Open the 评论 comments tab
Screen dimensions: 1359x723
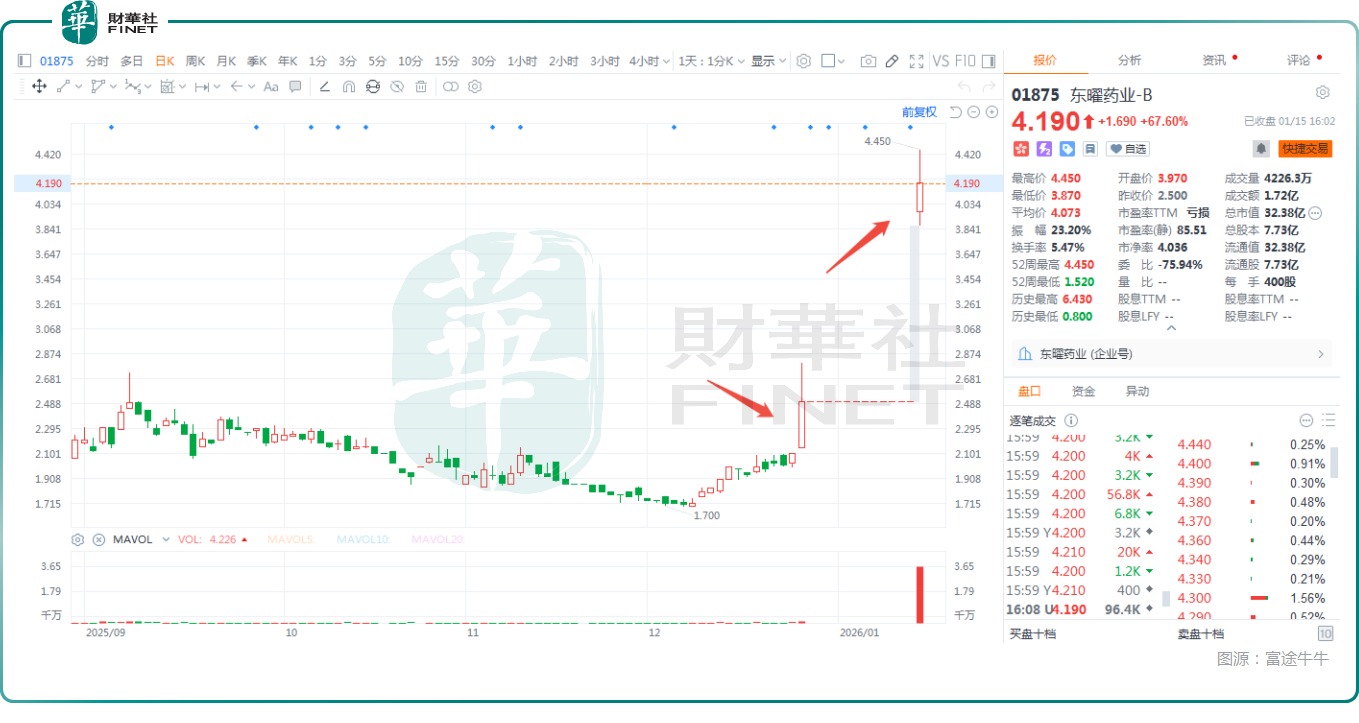pos(1299,60)
